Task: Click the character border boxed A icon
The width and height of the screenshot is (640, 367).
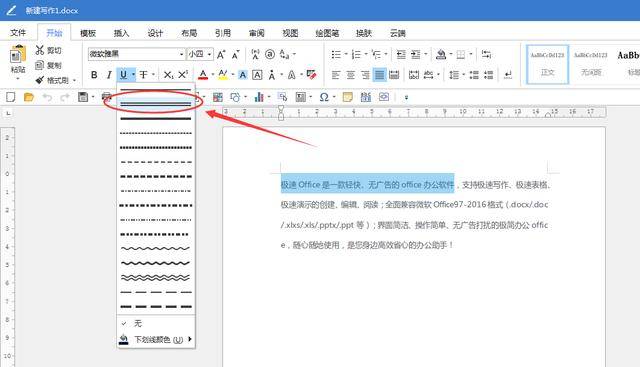Action: [257, 75]
